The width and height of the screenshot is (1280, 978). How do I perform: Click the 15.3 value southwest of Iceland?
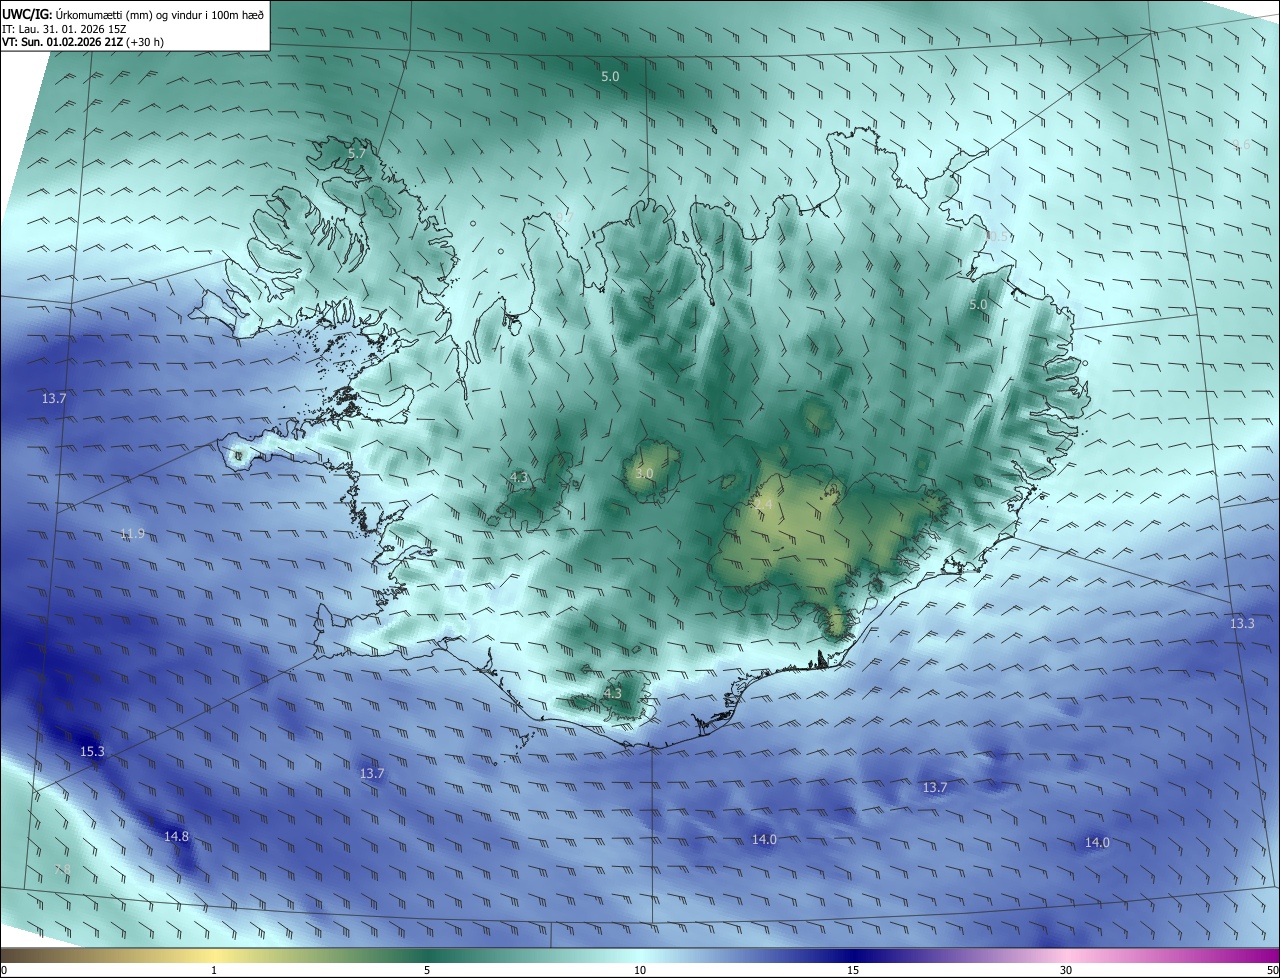(x=92, y=751)
